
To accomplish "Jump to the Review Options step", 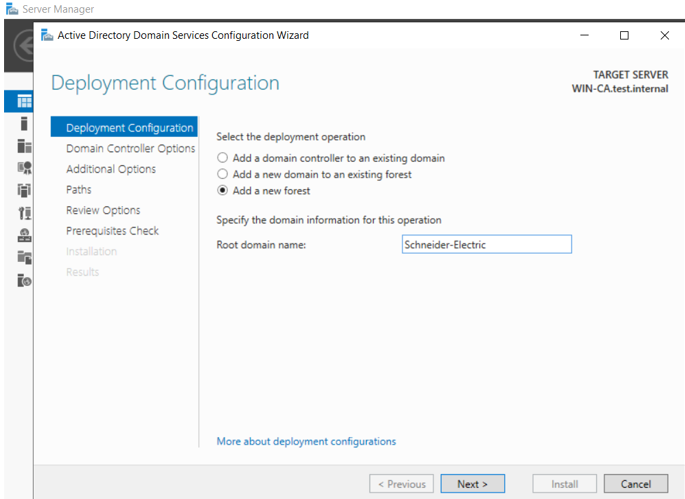I will click(x=103, y=210).
